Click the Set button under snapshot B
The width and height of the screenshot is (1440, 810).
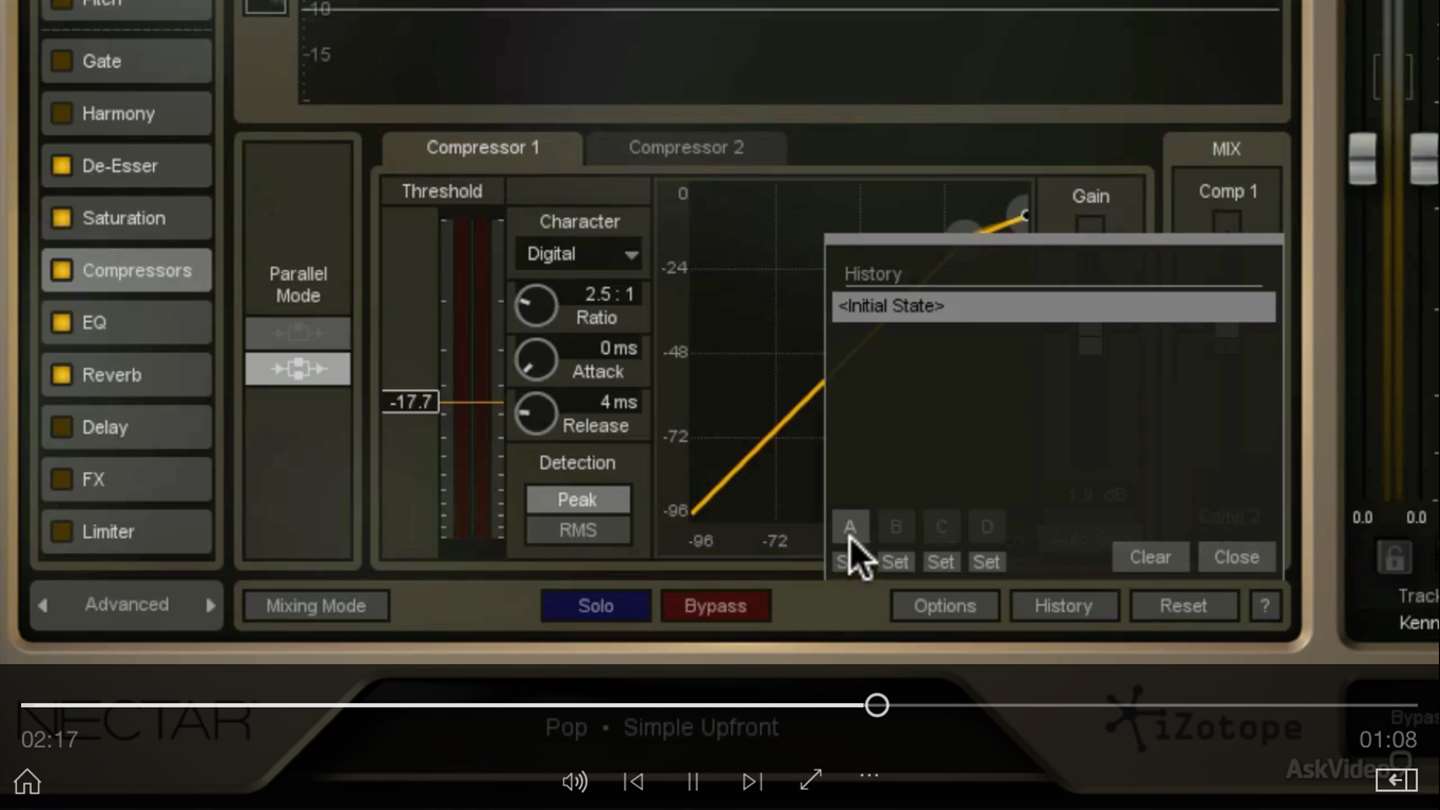click(x=896, y=562)
